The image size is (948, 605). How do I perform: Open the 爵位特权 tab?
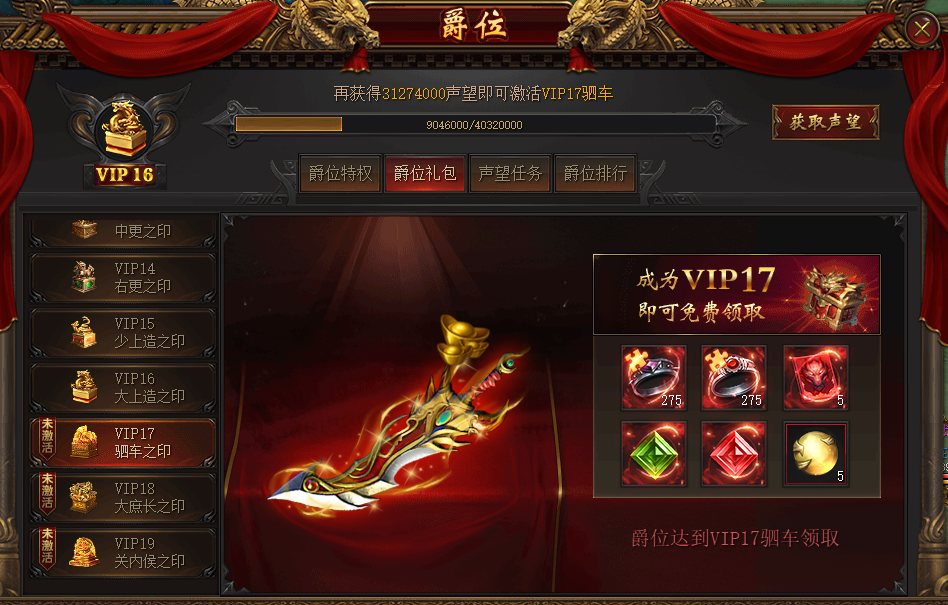[x=340, y=173]
